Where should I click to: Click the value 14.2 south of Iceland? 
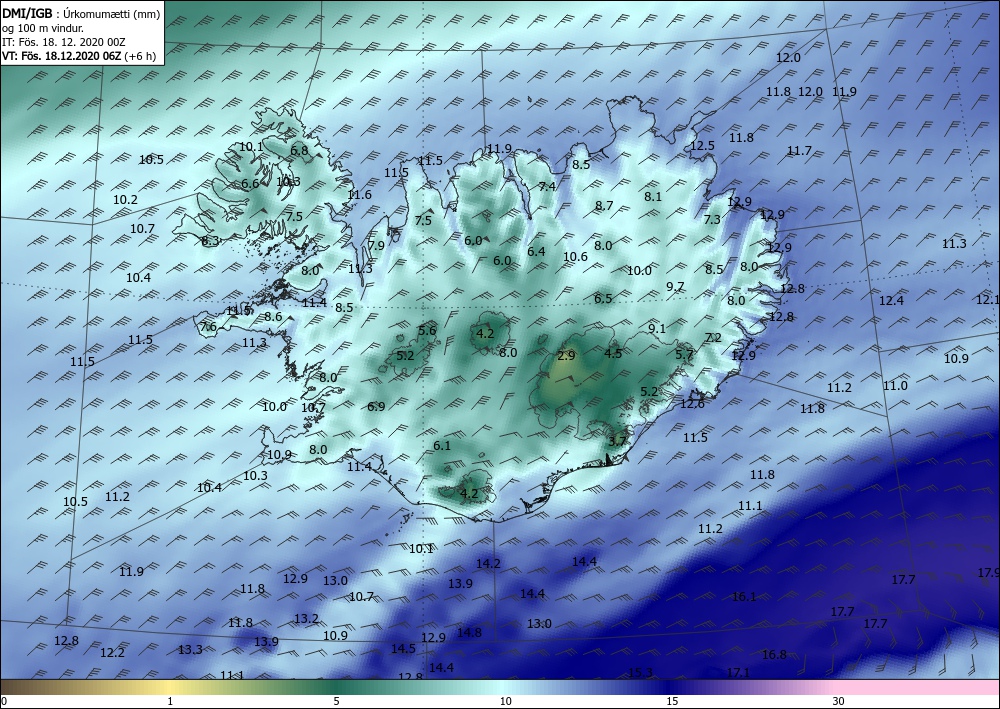[488, 563]
